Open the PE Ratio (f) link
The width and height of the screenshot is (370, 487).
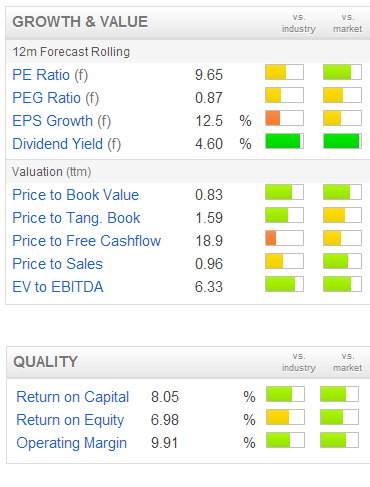coord(50,75)
